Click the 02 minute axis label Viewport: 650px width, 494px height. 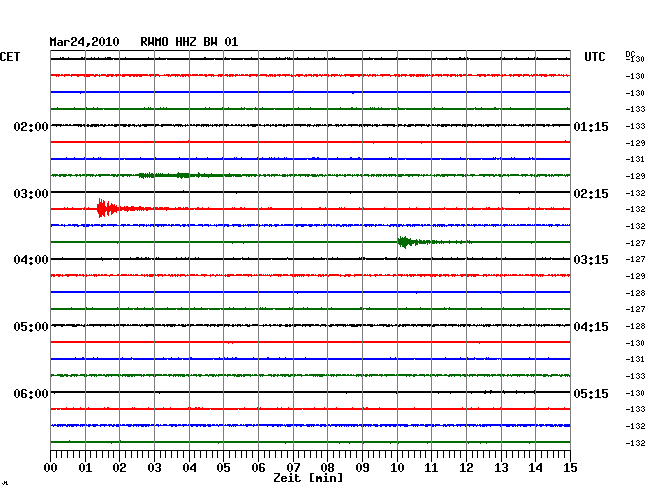119,467
